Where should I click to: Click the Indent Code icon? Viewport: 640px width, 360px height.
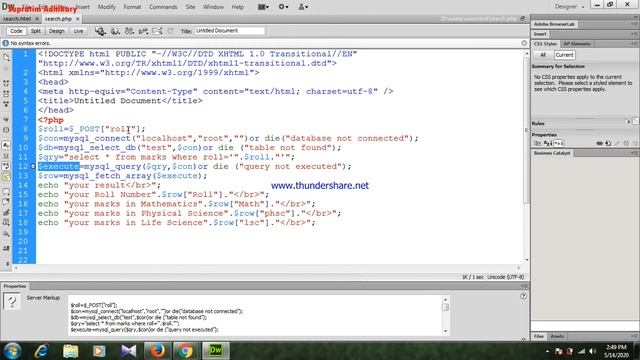(6, 249)
